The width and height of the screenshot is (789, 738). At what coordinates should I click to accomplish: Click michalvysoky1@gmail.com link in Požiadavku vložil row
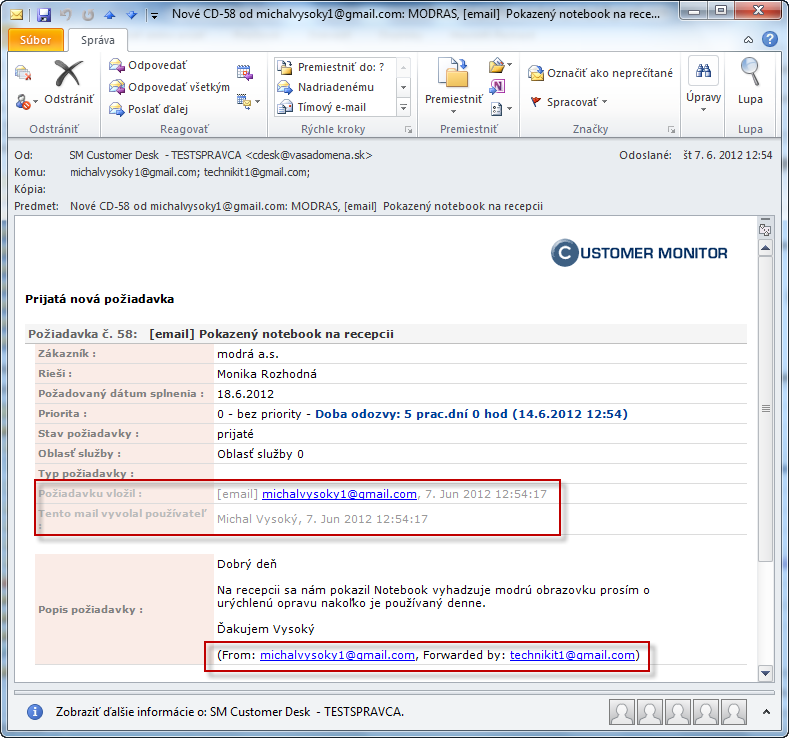coord(339,494)
